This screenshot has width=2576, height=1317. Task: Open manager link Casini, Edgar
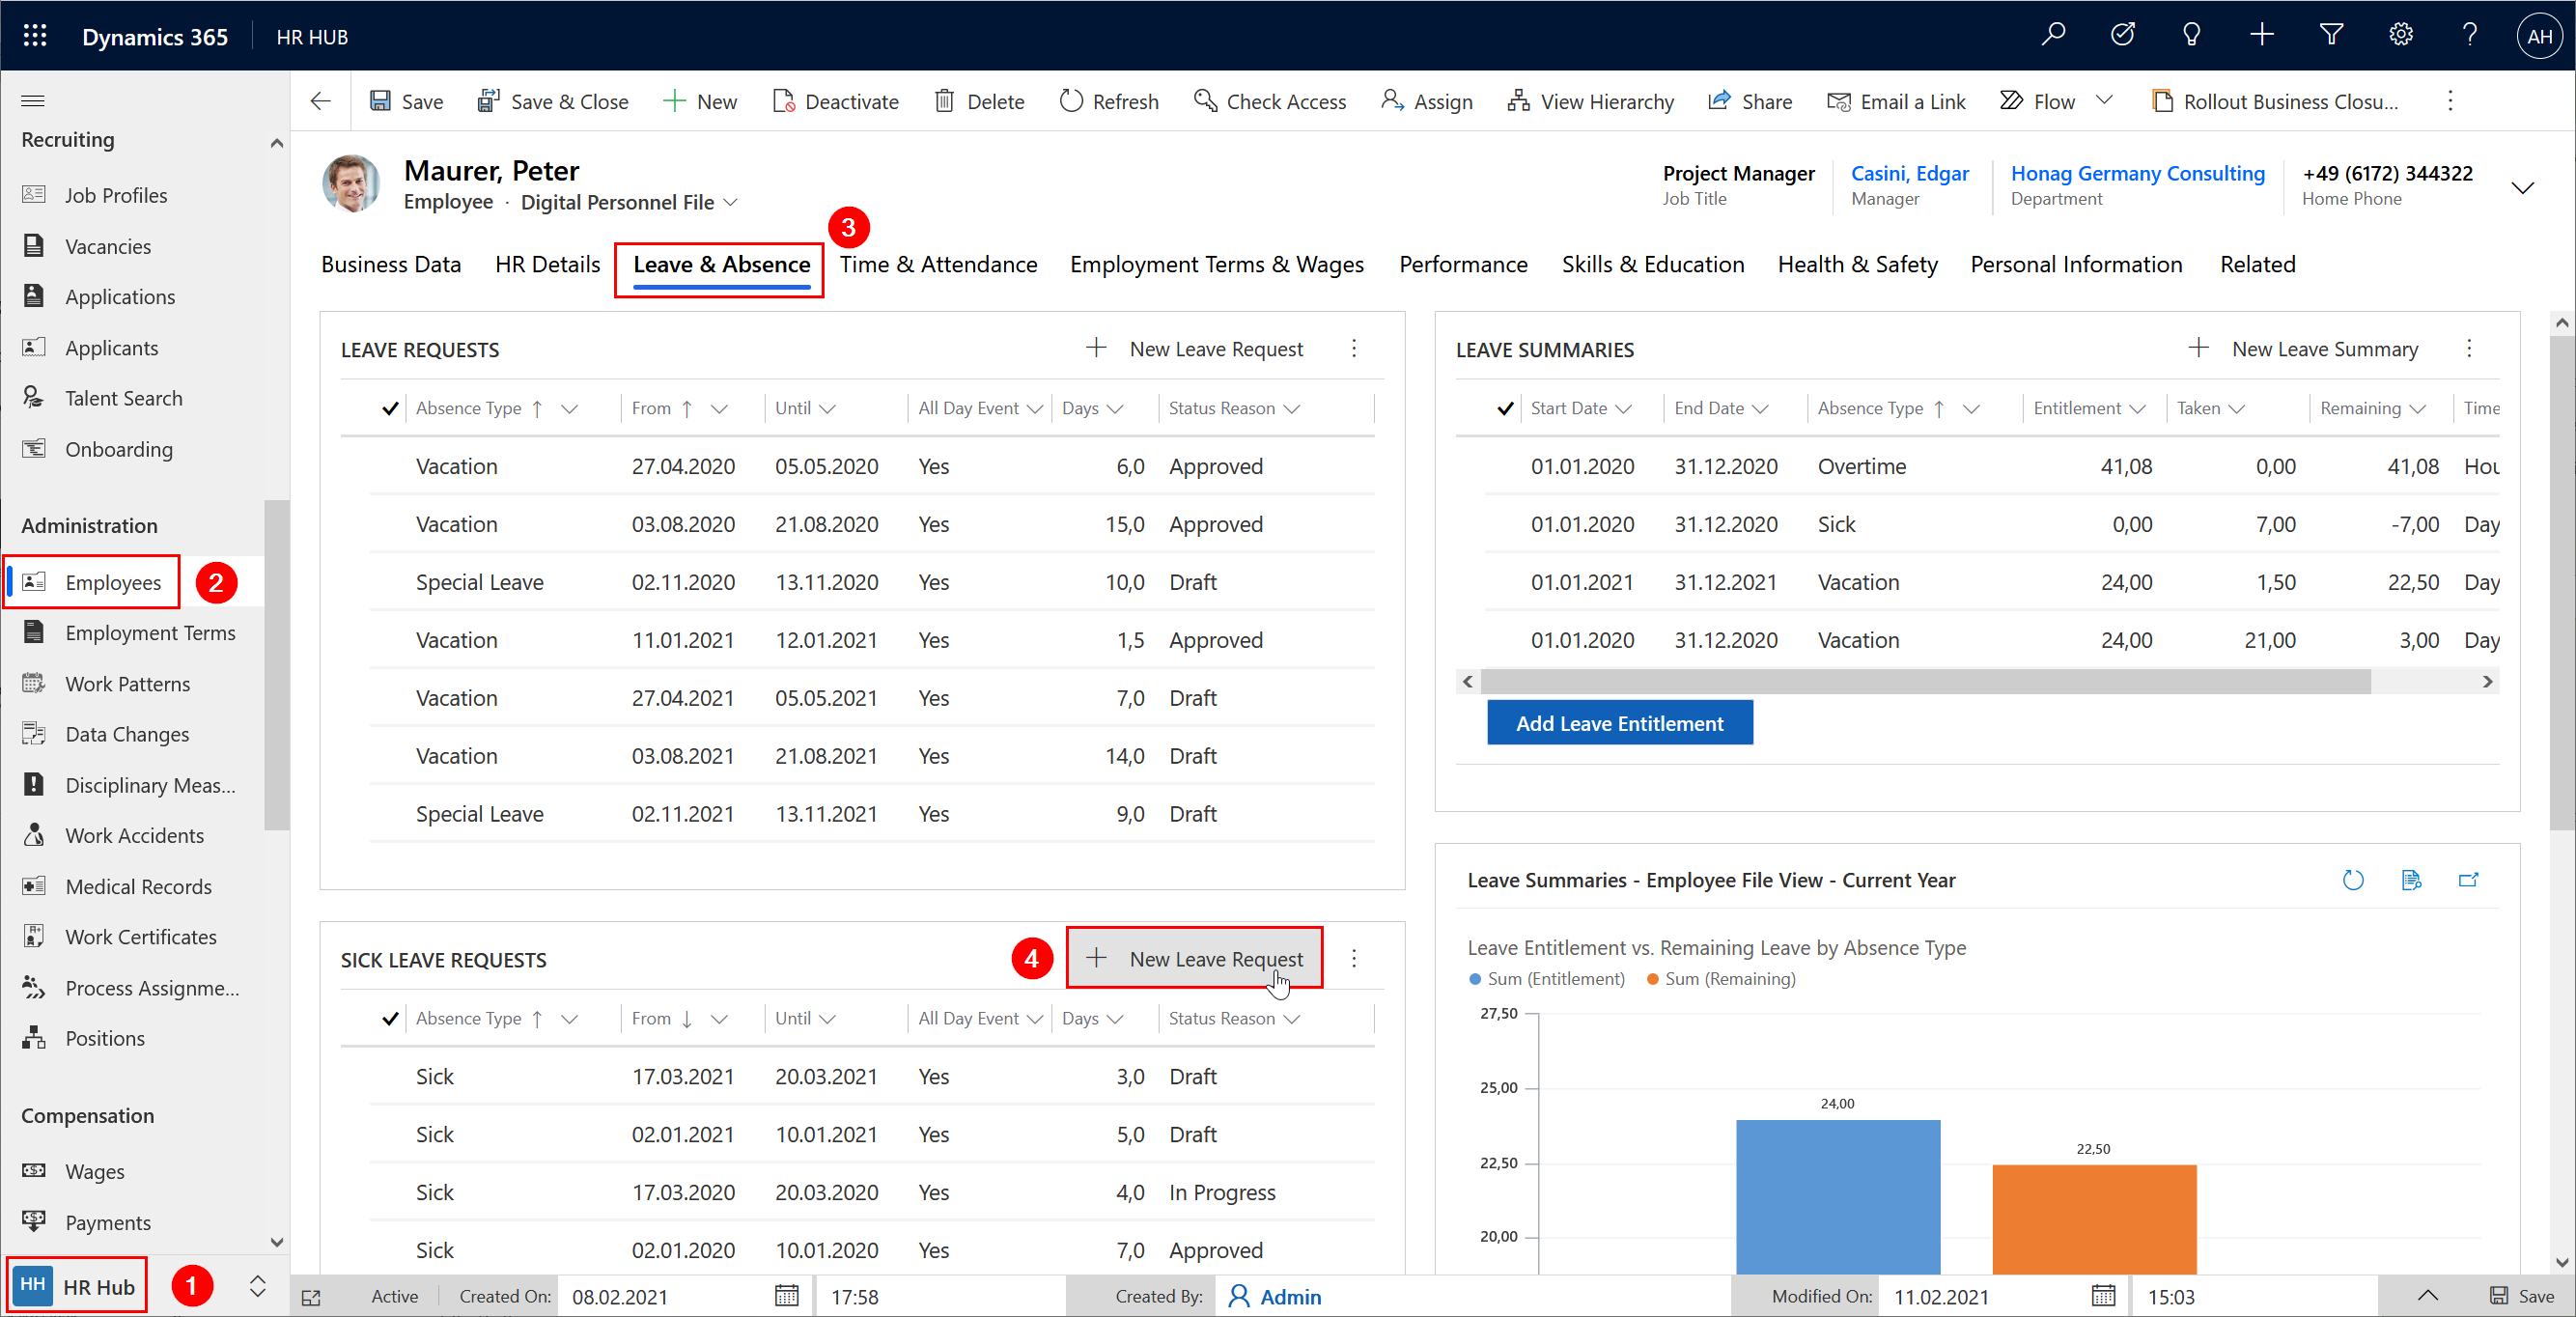(x=1909, y=173)
